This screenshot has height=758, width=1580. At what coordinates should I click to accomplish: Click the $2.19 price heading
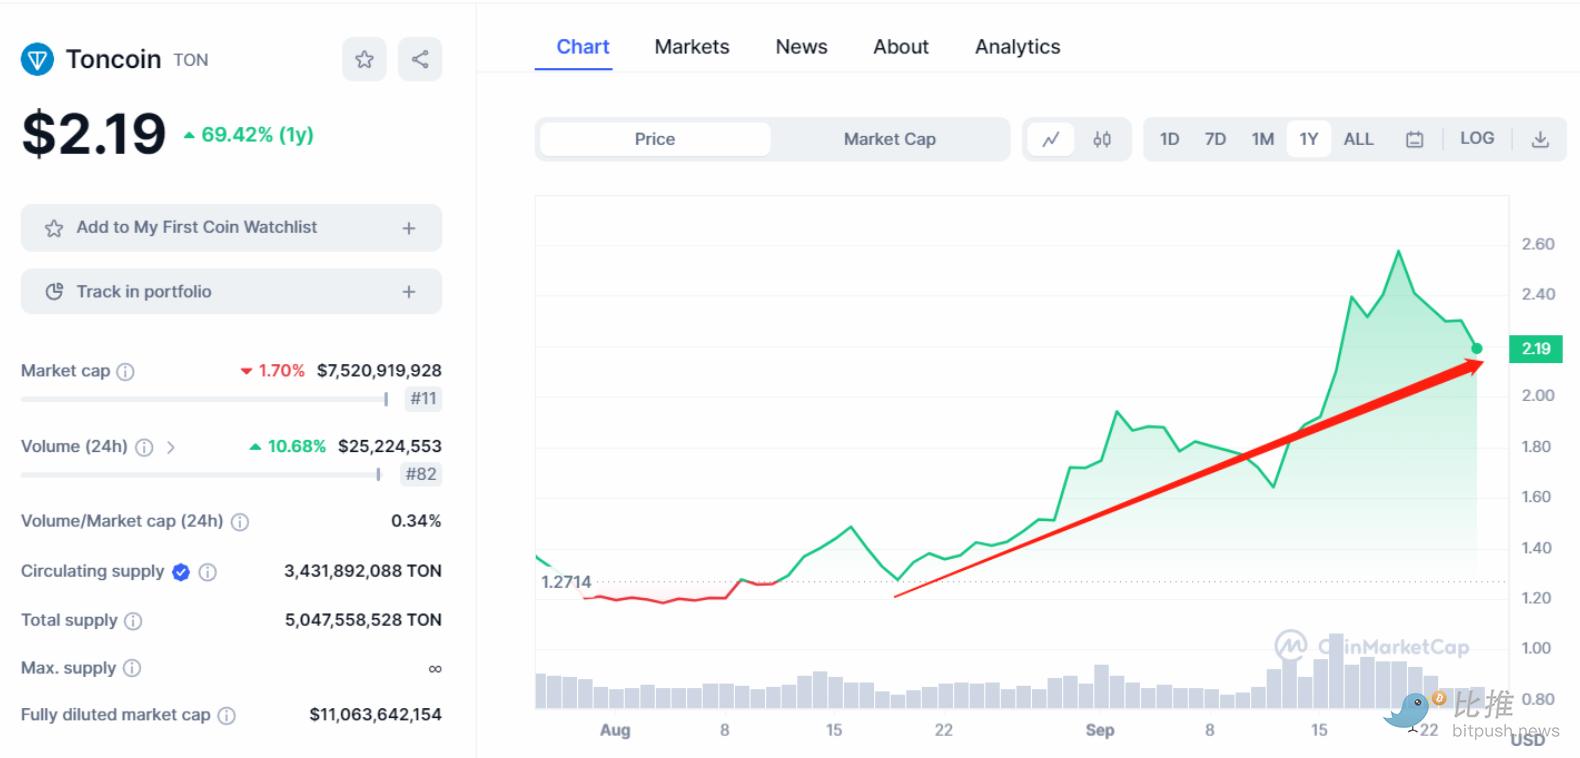coord(94,134)
